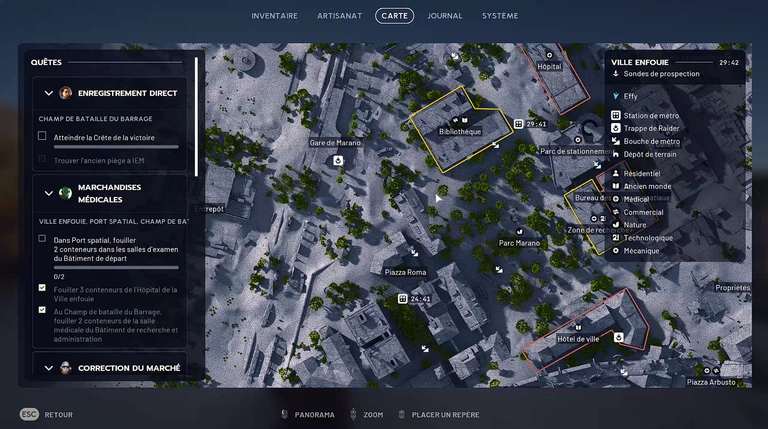The height and width of the screenshot is (429, 768).
Task: Toggle the Fouiller 3 conteneurs de l'Hôpital checkbox
Action: click(42, 287)
